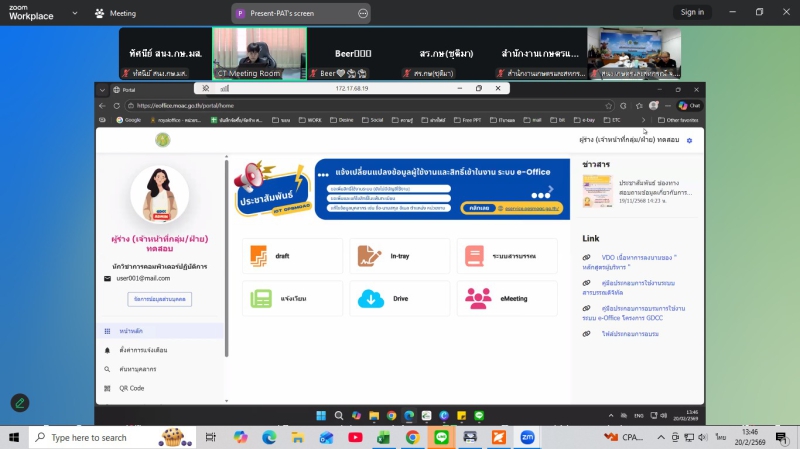The height and width of the screenshot is (449, 800).
Task: Click the green annotate pencil icon
Action: [x=20, y=403]
